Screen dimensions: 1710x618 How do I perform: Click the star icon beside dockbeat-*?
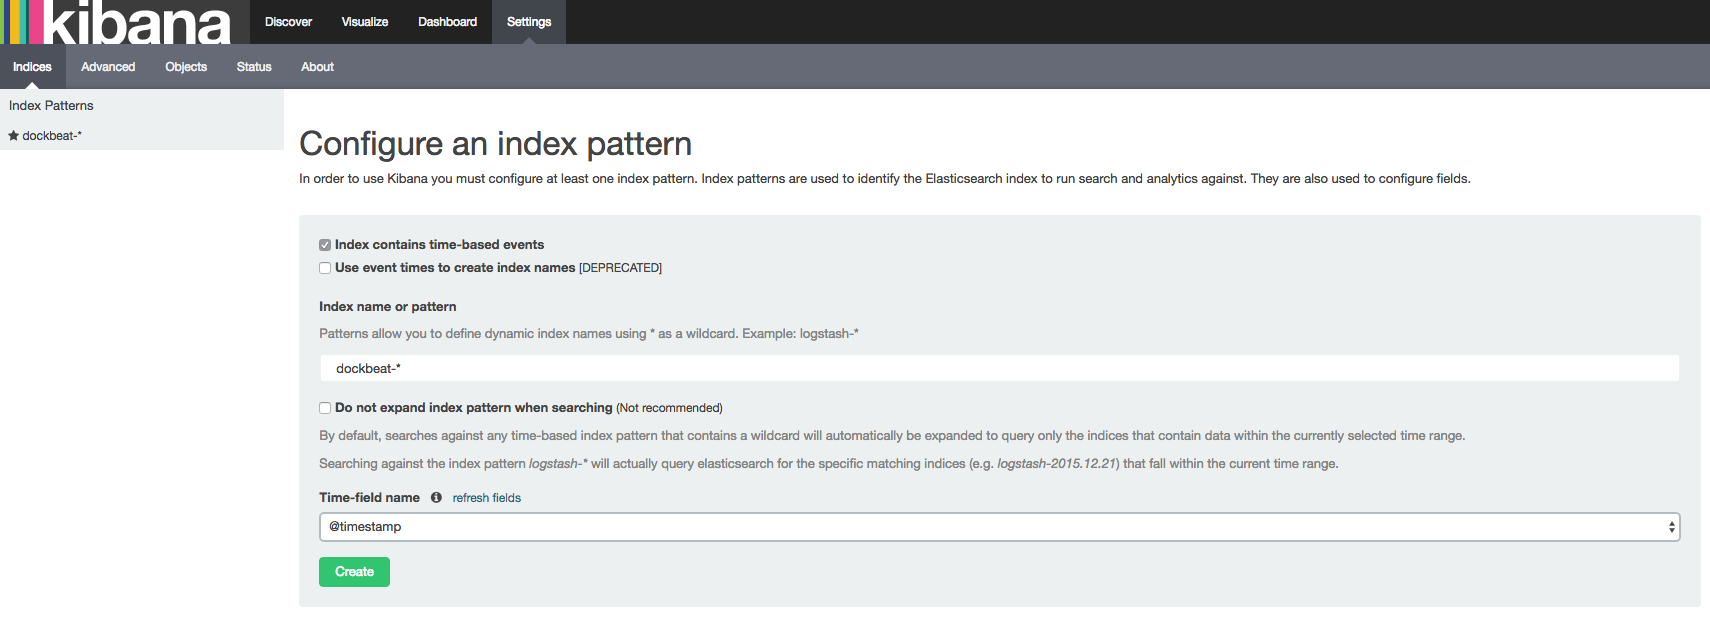[x=14, y=136]
